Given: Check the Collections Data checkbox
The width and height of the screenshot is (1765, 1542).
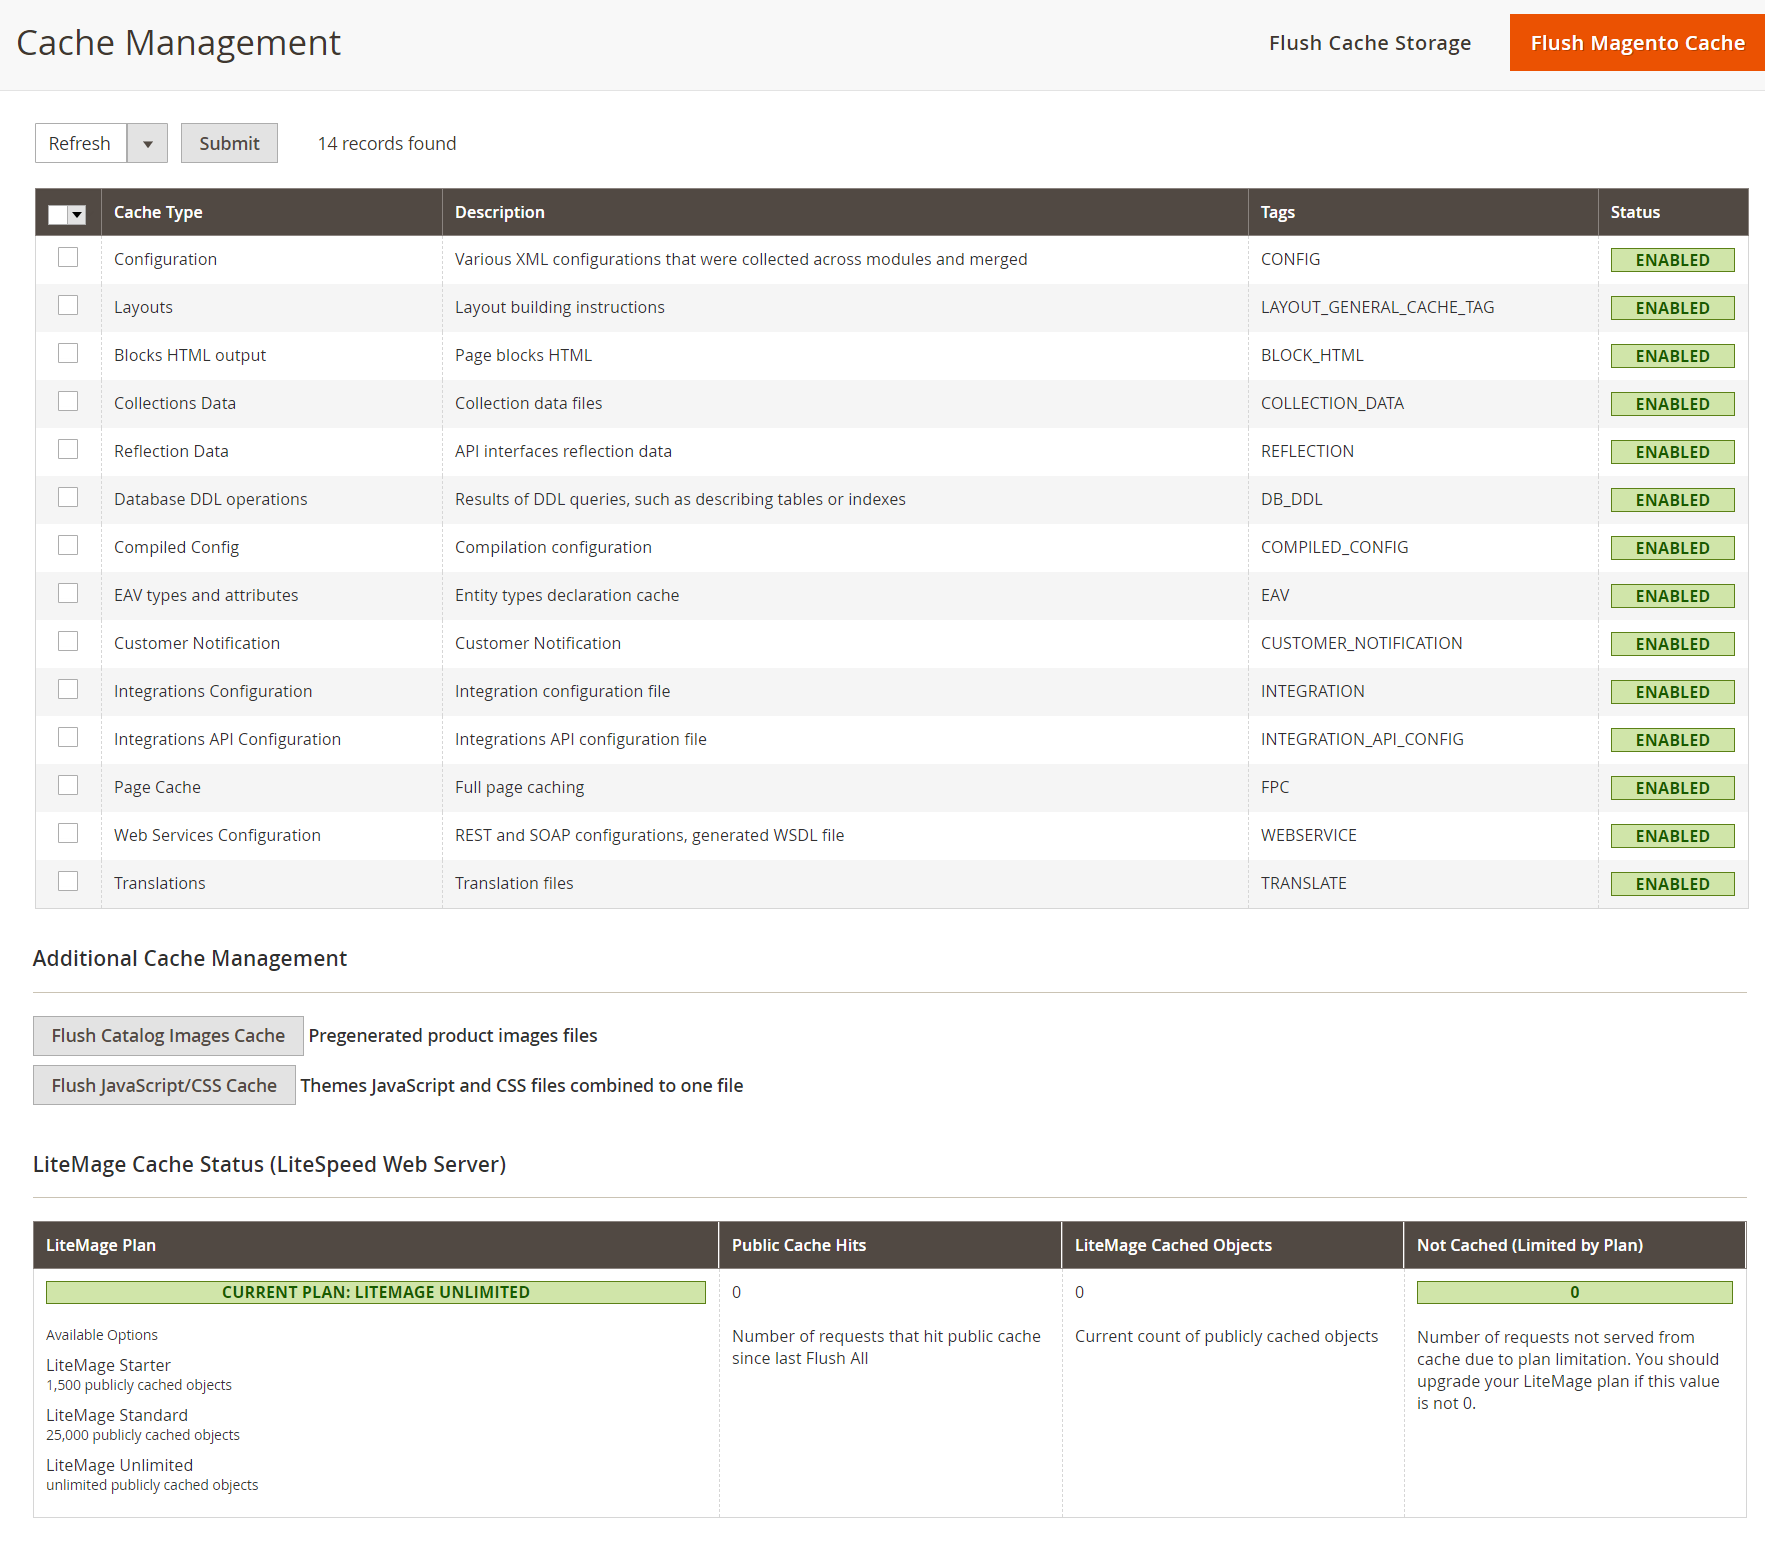Looking at the screenshot, I should point(68,402).
